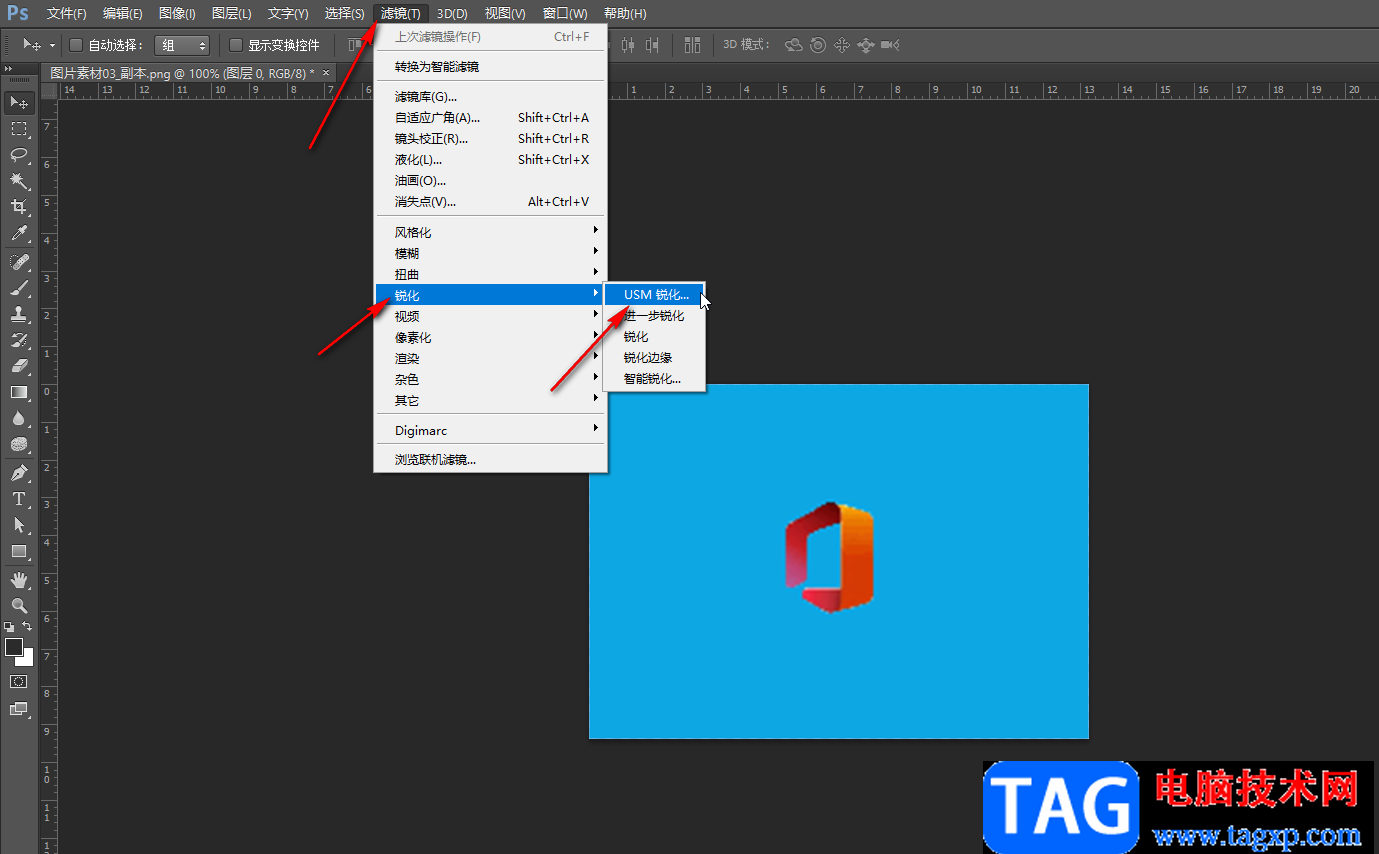Select the Magic Wand tool
Screen dimensions: 1379x854
[19, 181]
